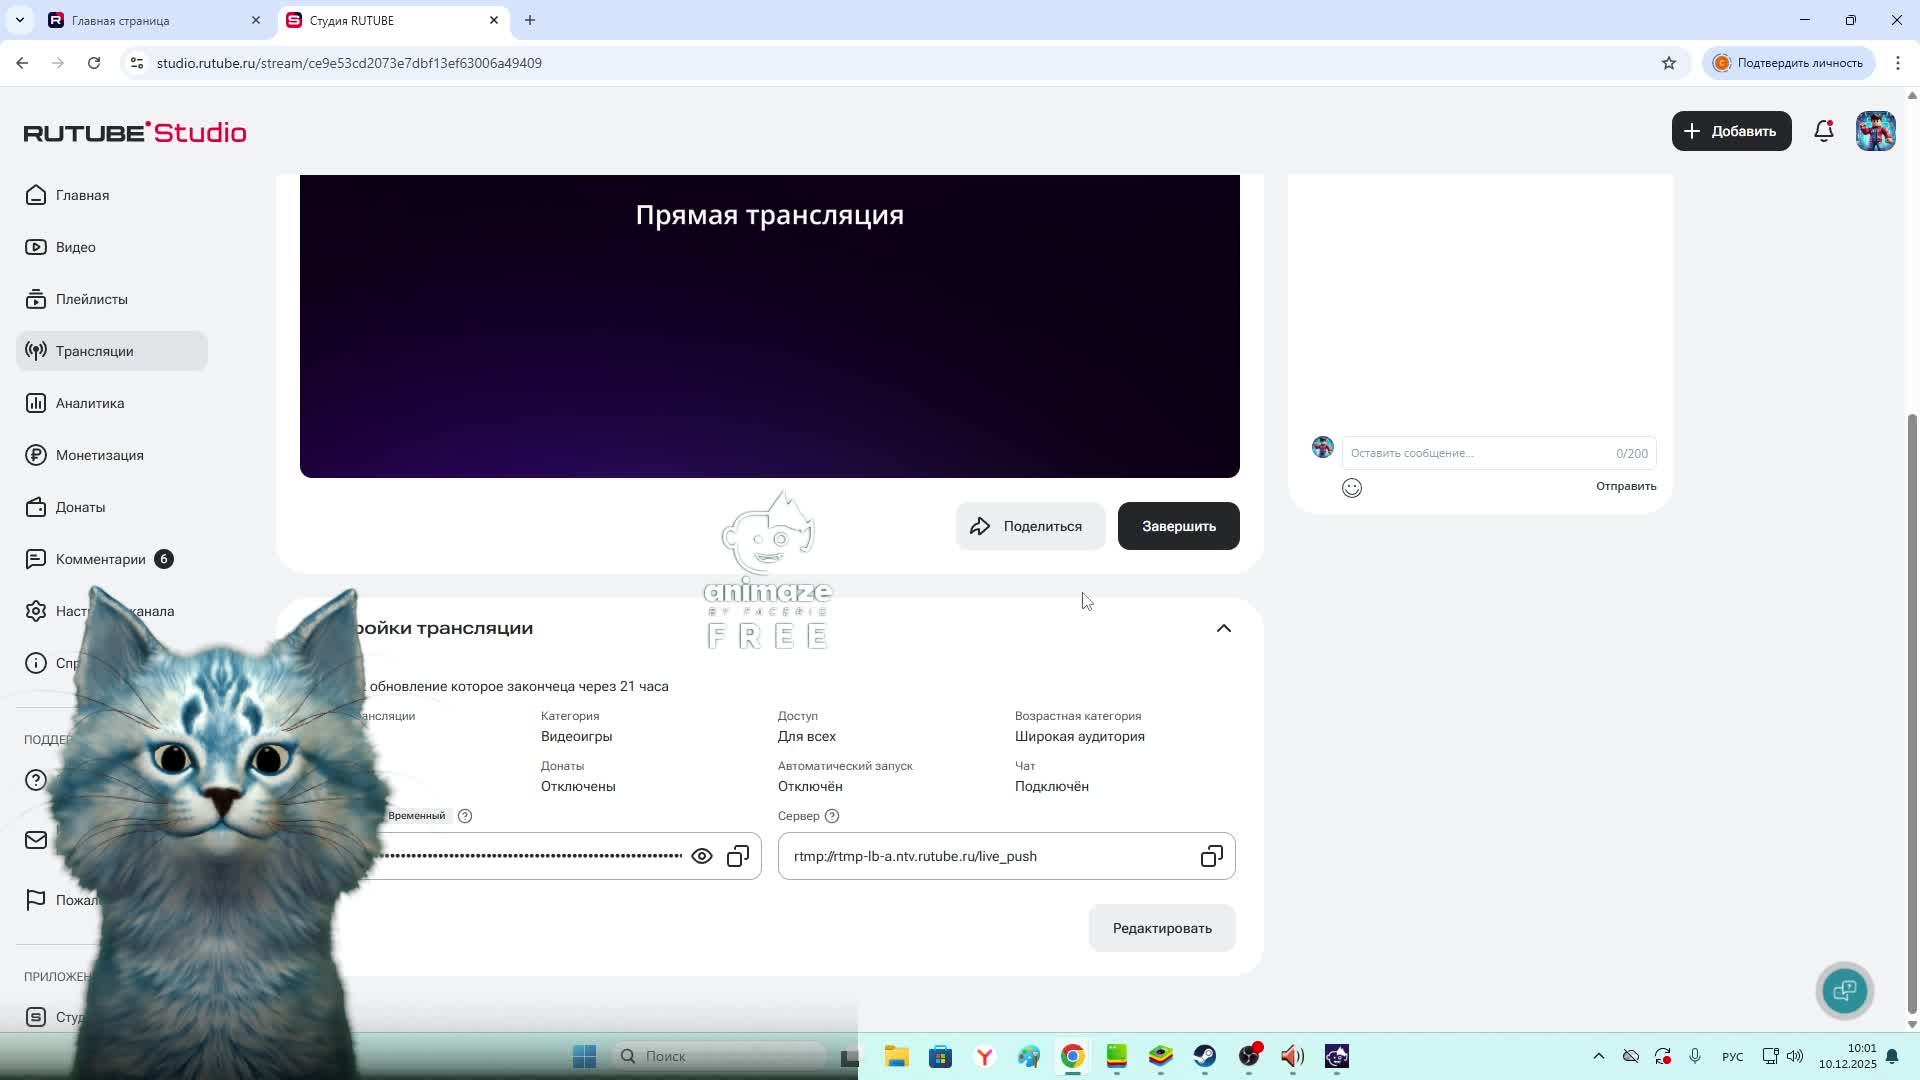Click the Редактировать button

tap(1162, 928)
